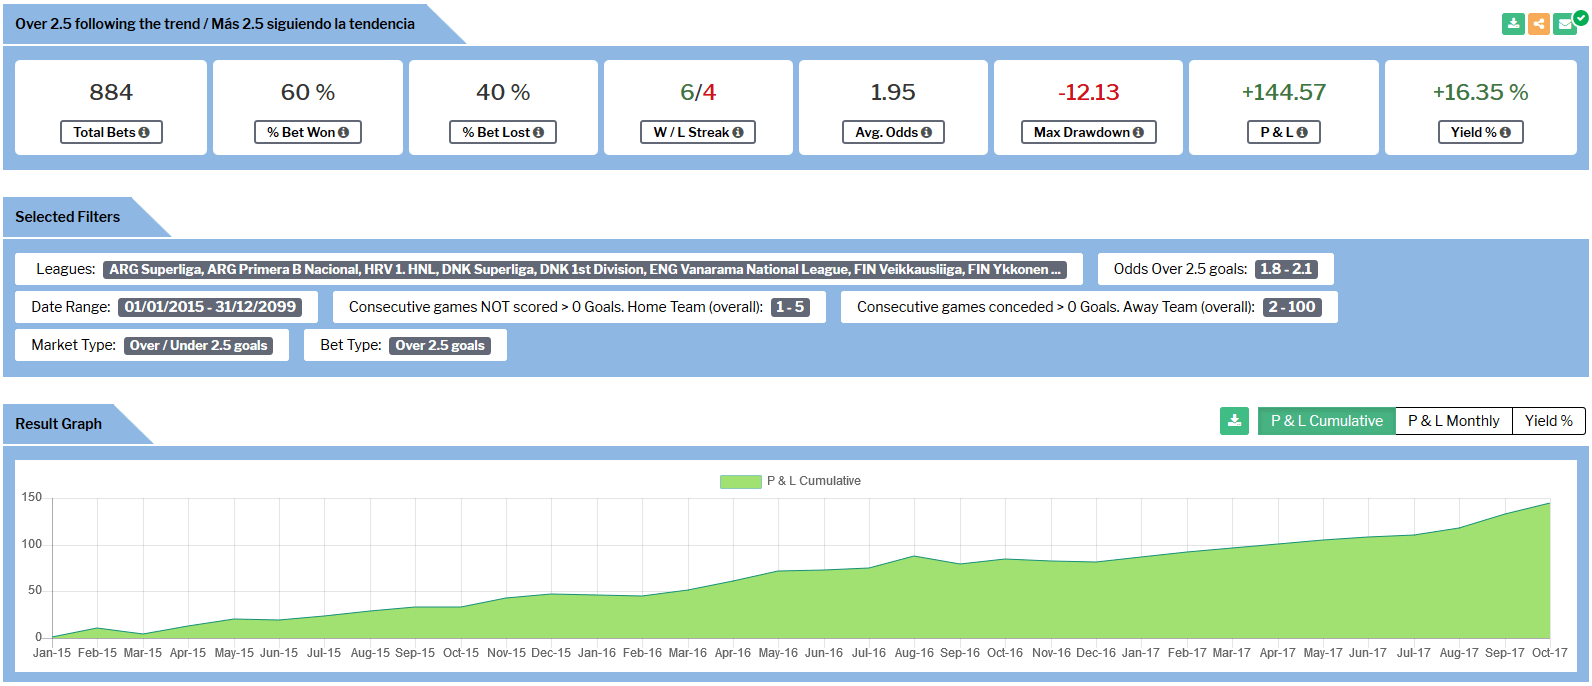This screenshot has height=686, width=1592.
Task: Click the 6/4 streak value
Action: point(698,92)
